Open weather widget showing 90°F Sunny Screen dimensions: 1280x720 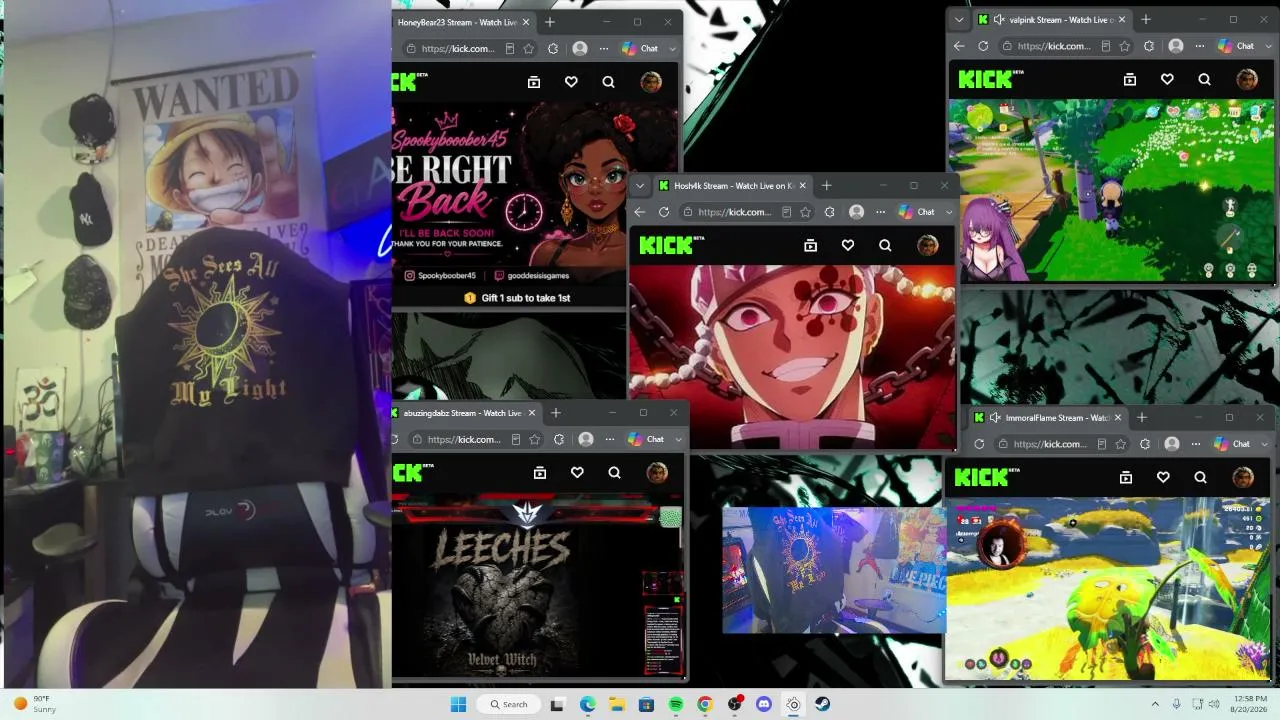33,704
